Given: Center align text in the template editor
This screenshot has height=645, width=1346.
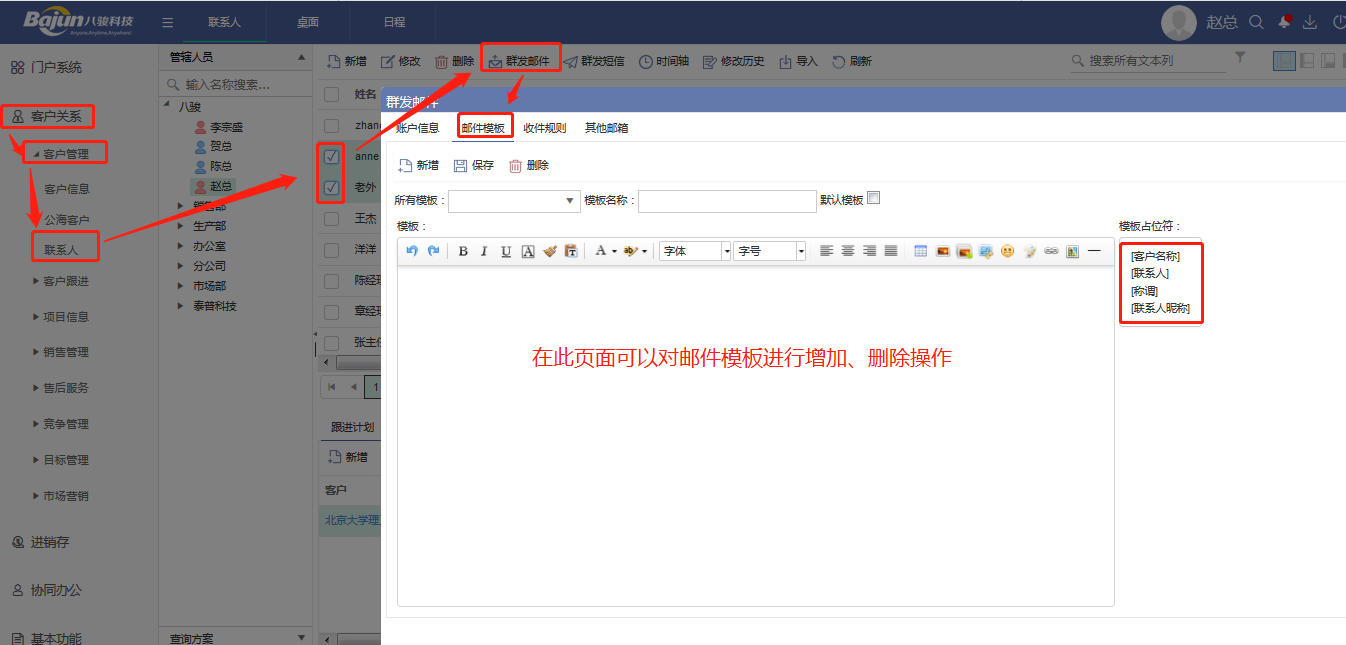Looking at the screenshot, I should [x=848, y=251].
